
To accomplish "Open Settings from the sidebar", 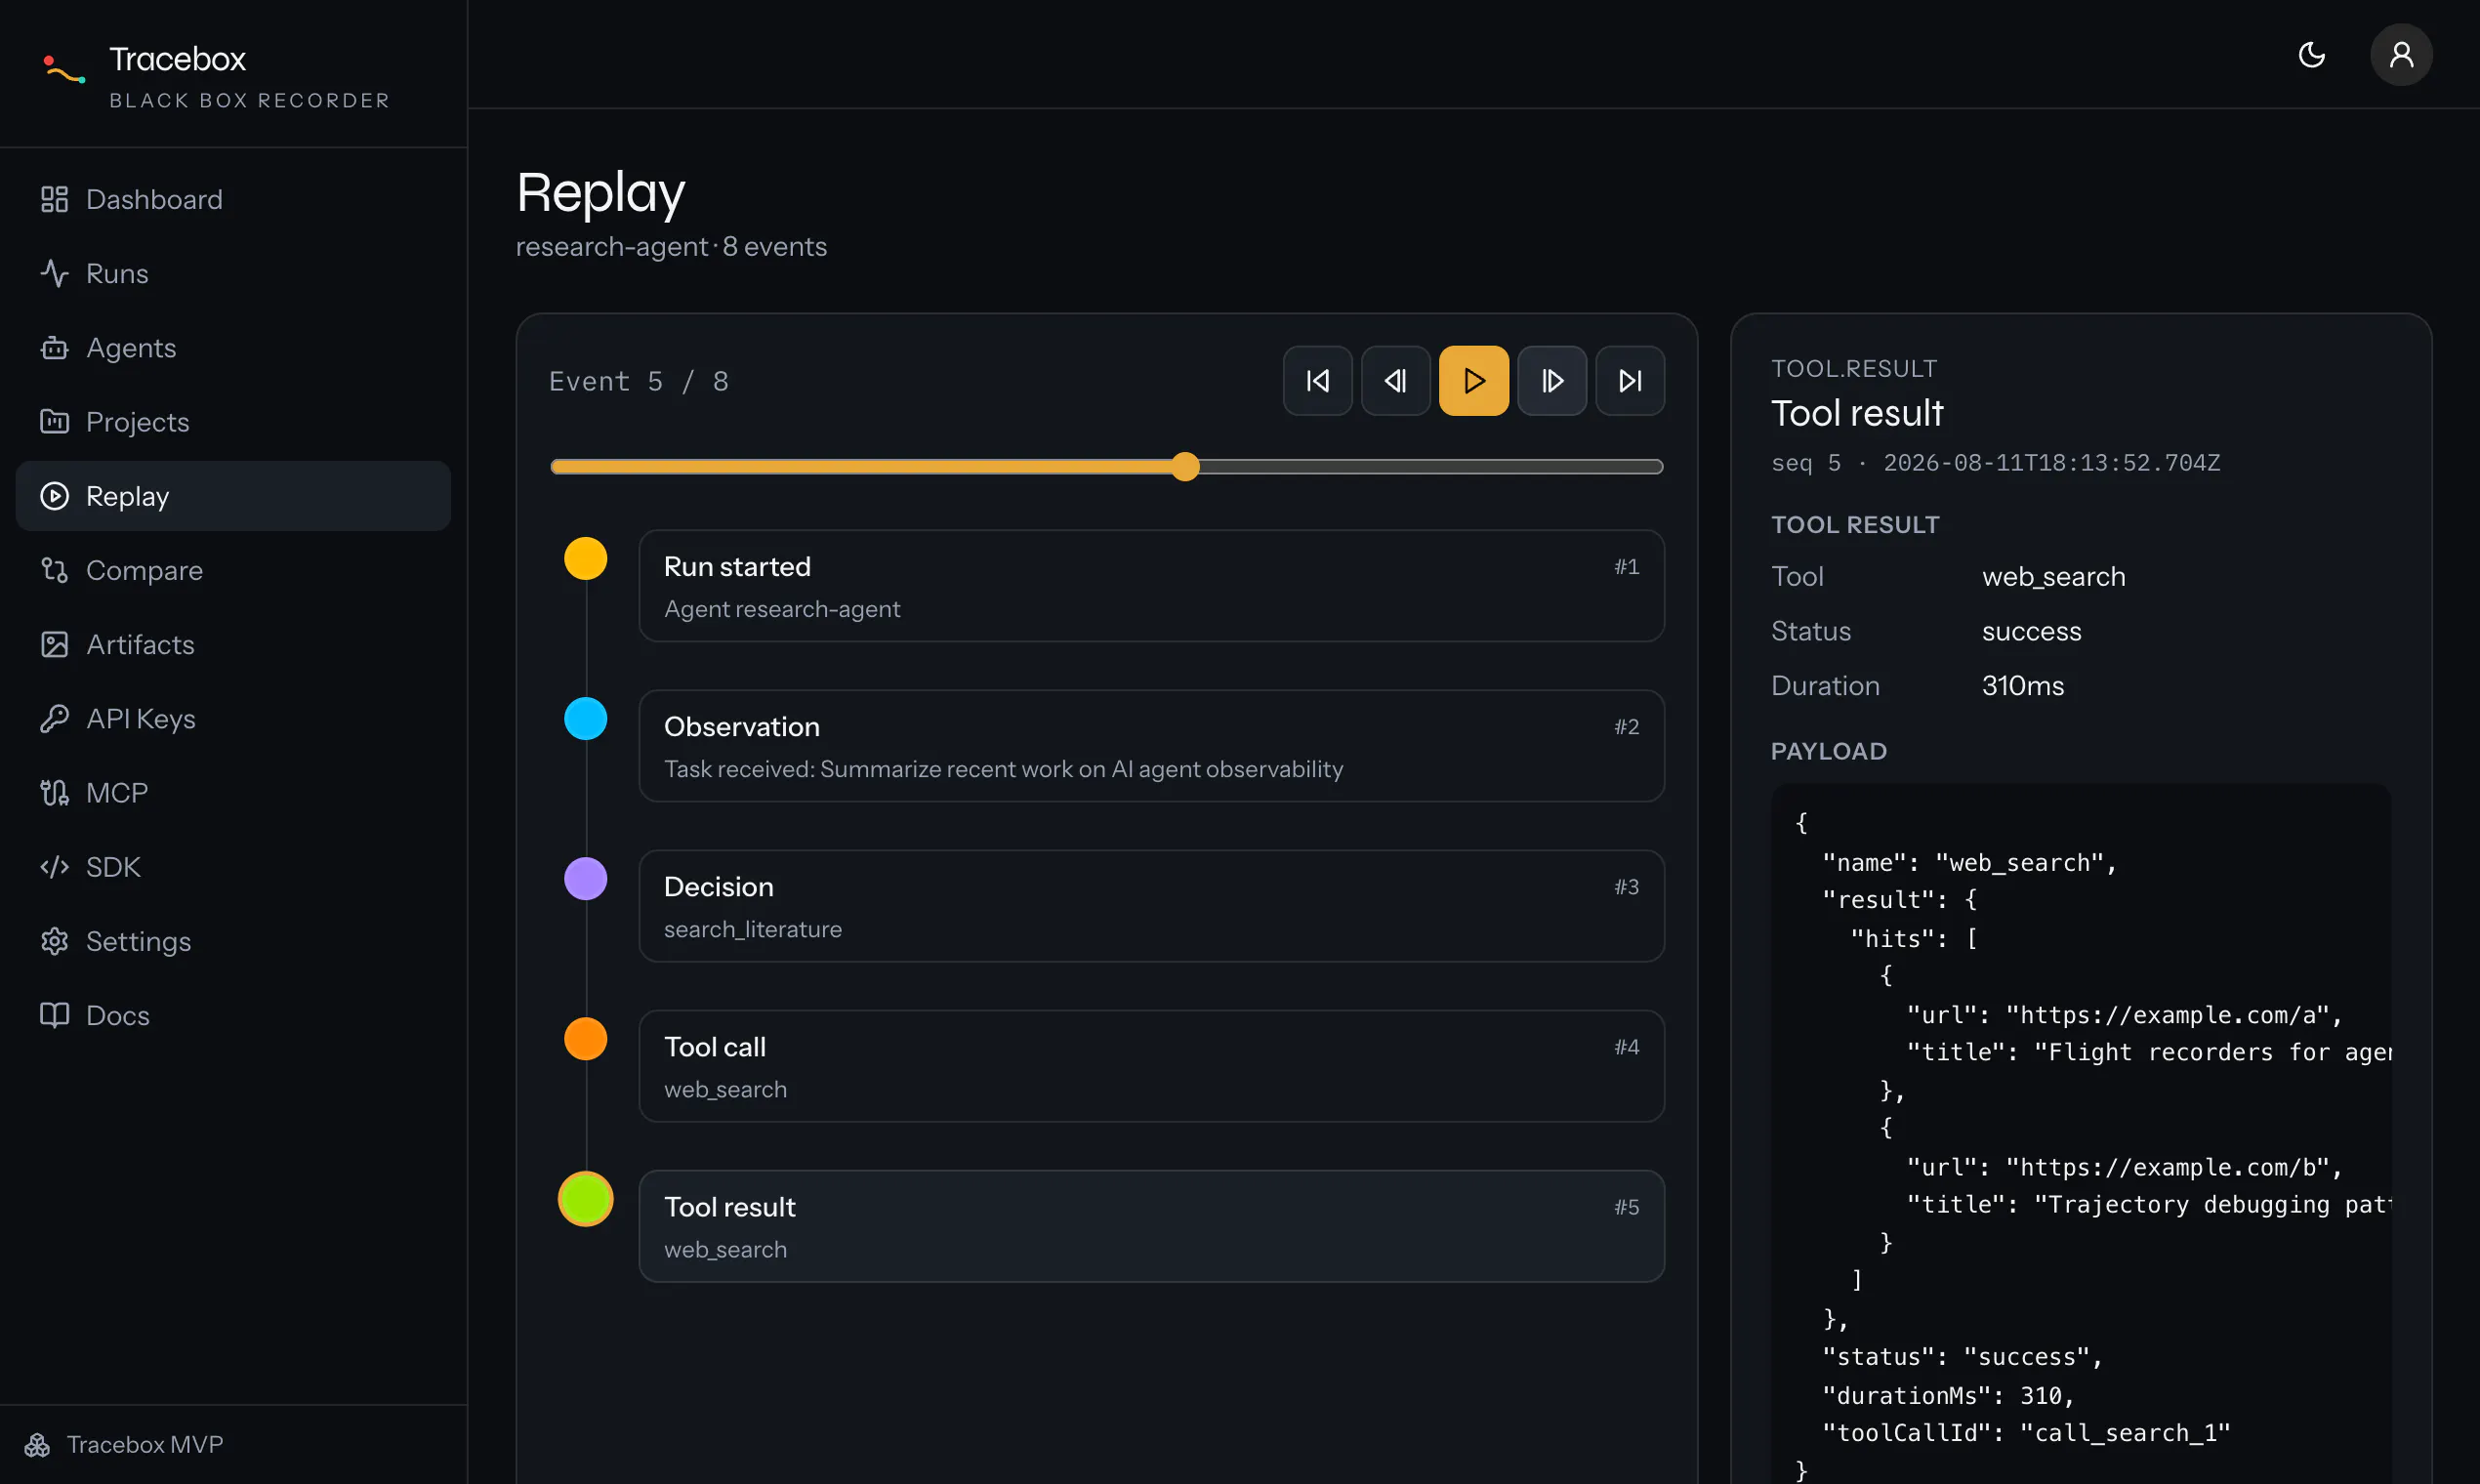I will pyautogui.click(x=233, y=941).
